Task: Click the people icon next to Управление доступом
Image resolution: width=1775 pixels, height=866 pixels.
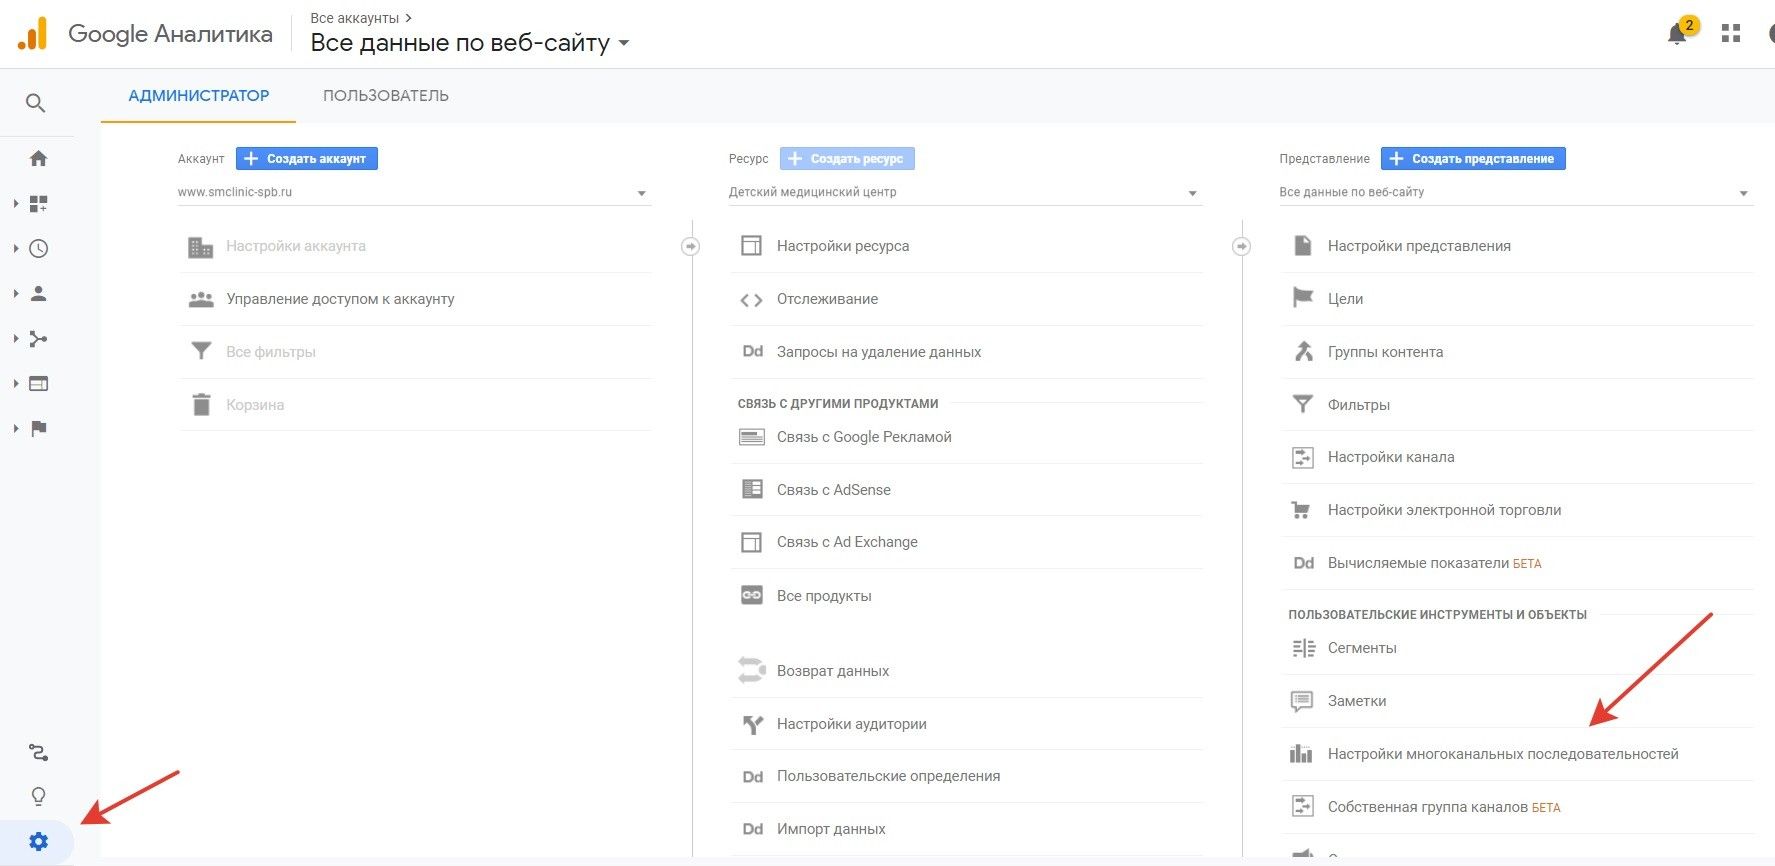Action: [201, 299]
